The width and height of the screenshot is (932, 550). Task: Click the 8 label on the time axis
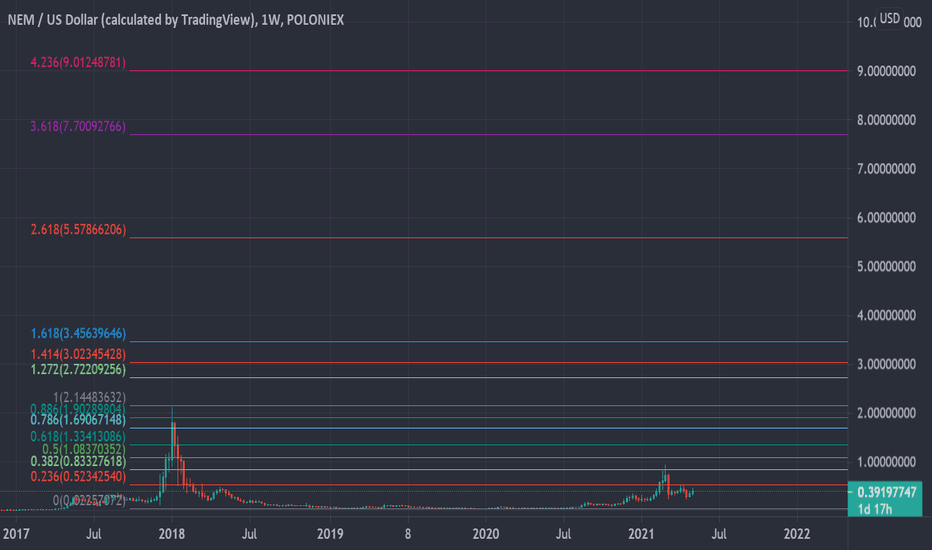(408, 533)
